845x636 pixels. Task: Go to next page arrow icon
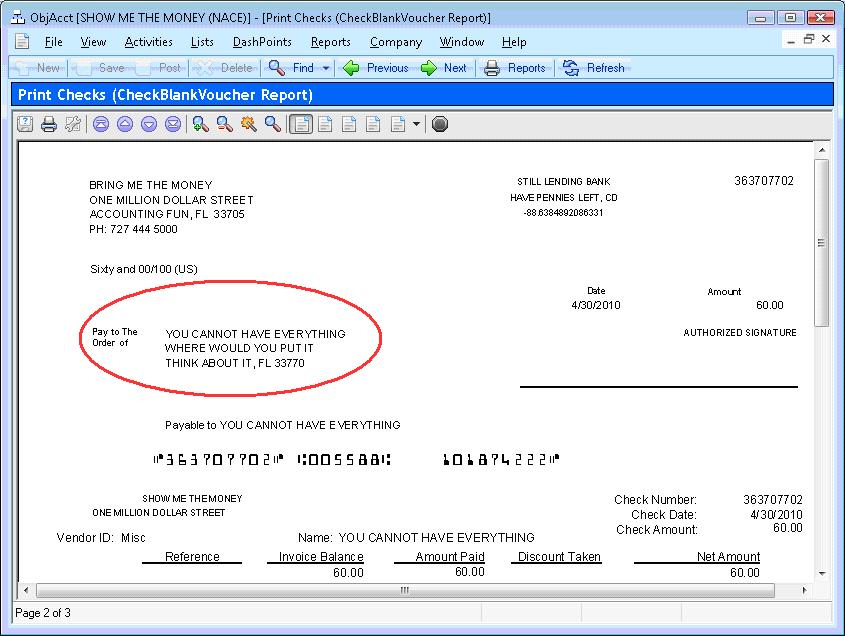(x=148, y=124)
